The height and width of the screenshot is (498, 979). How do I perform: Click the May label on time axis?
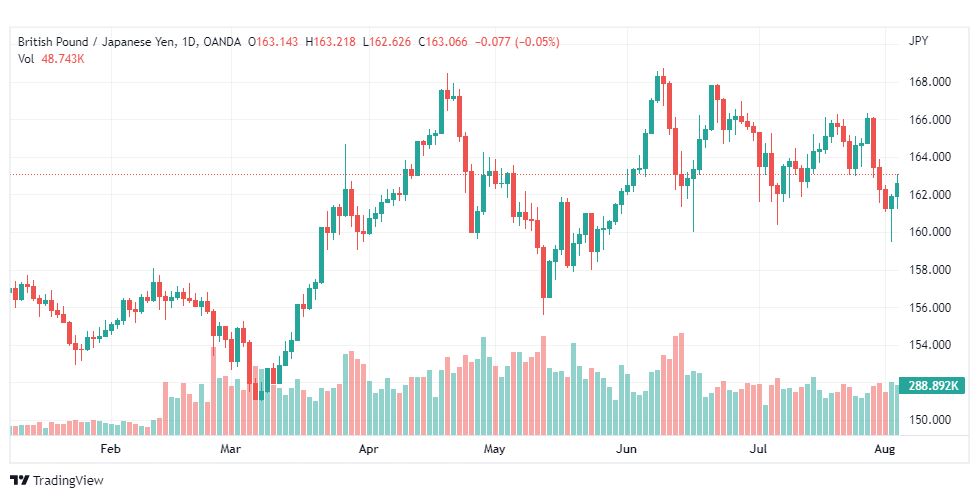(x=494, y=449)
